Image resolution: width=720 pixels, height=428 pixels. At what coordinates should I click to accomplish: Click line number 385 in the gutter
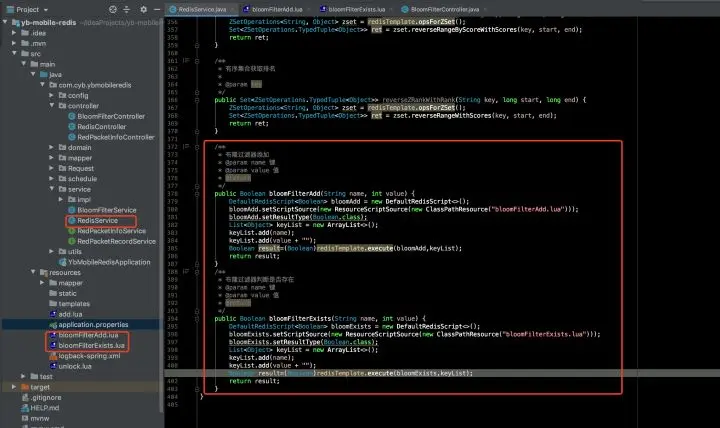[x=172, y=248]
